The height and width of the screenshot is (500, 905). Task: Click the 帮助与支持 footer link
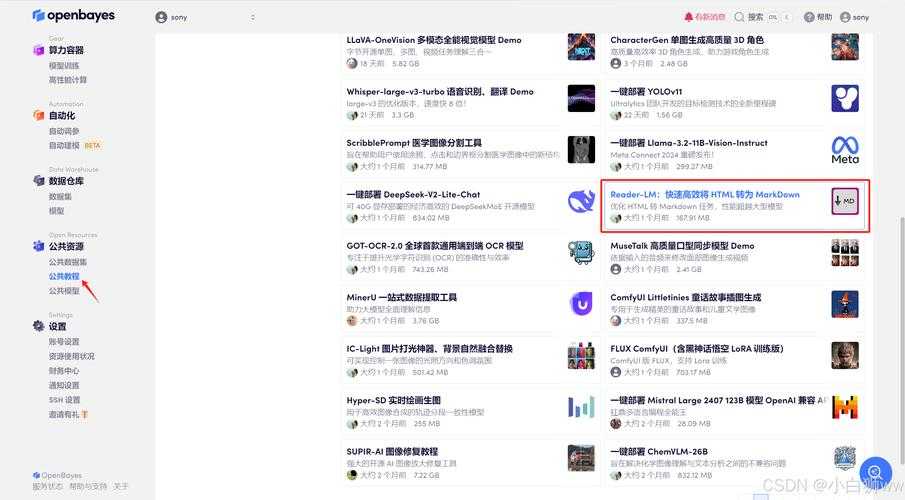click(x=88, y=487)
